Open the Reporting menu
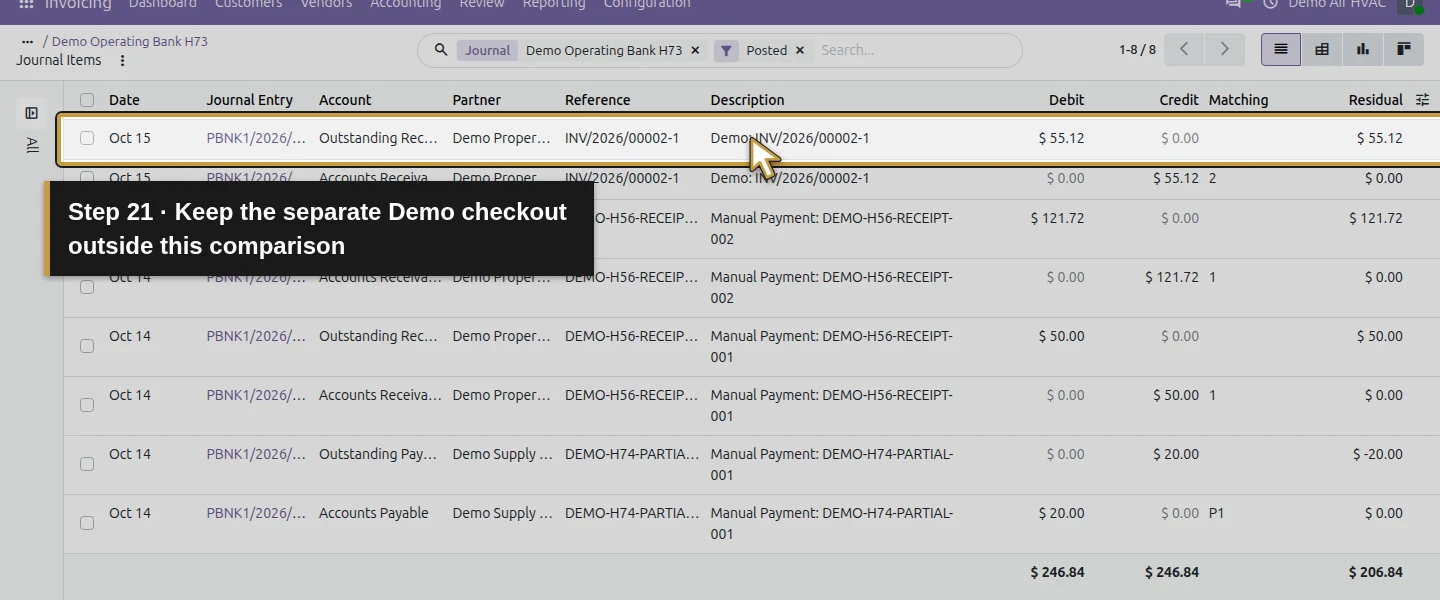Viewport: 1440px width, 600px height. (x=554, y=4)
